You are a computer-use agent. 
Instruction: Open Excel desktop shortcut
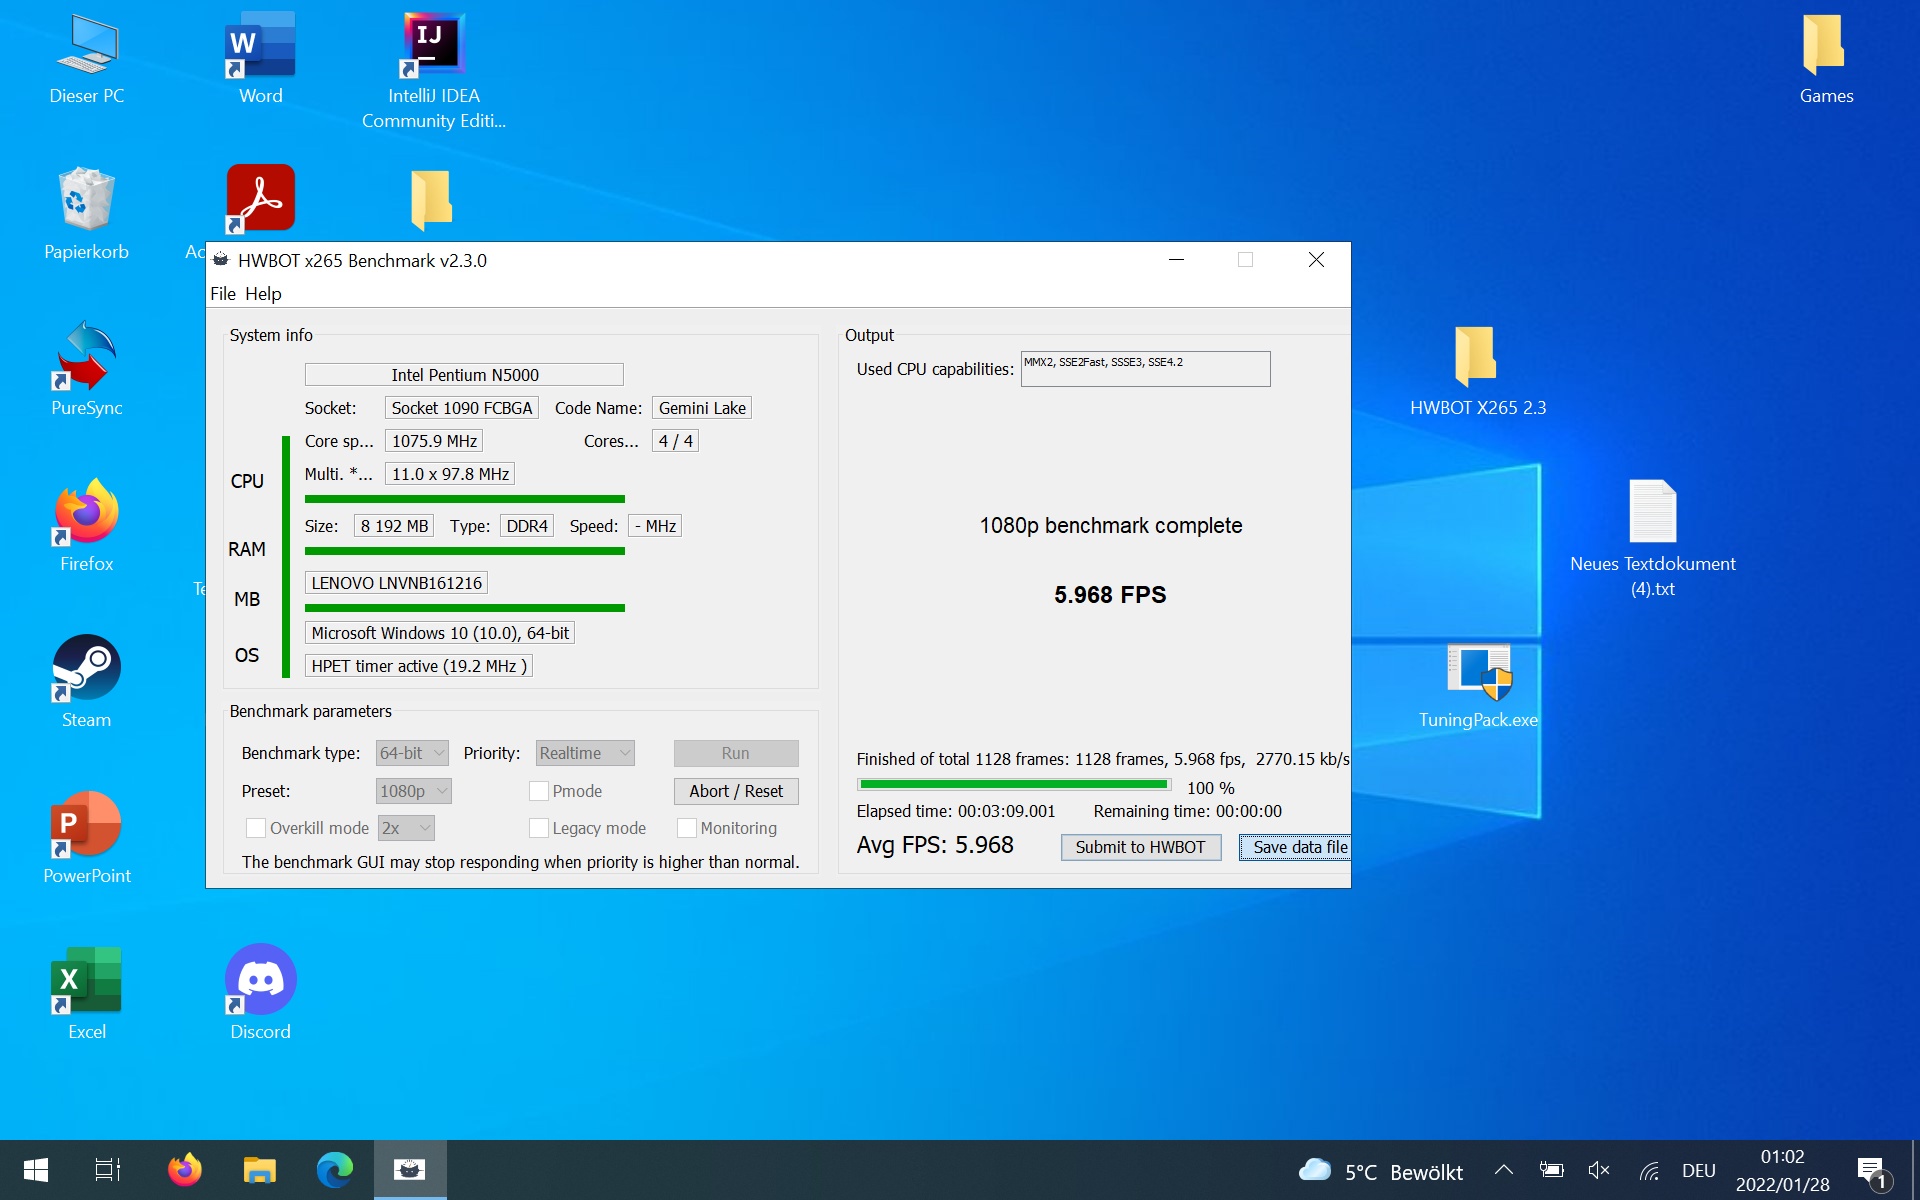coord(87,994)
